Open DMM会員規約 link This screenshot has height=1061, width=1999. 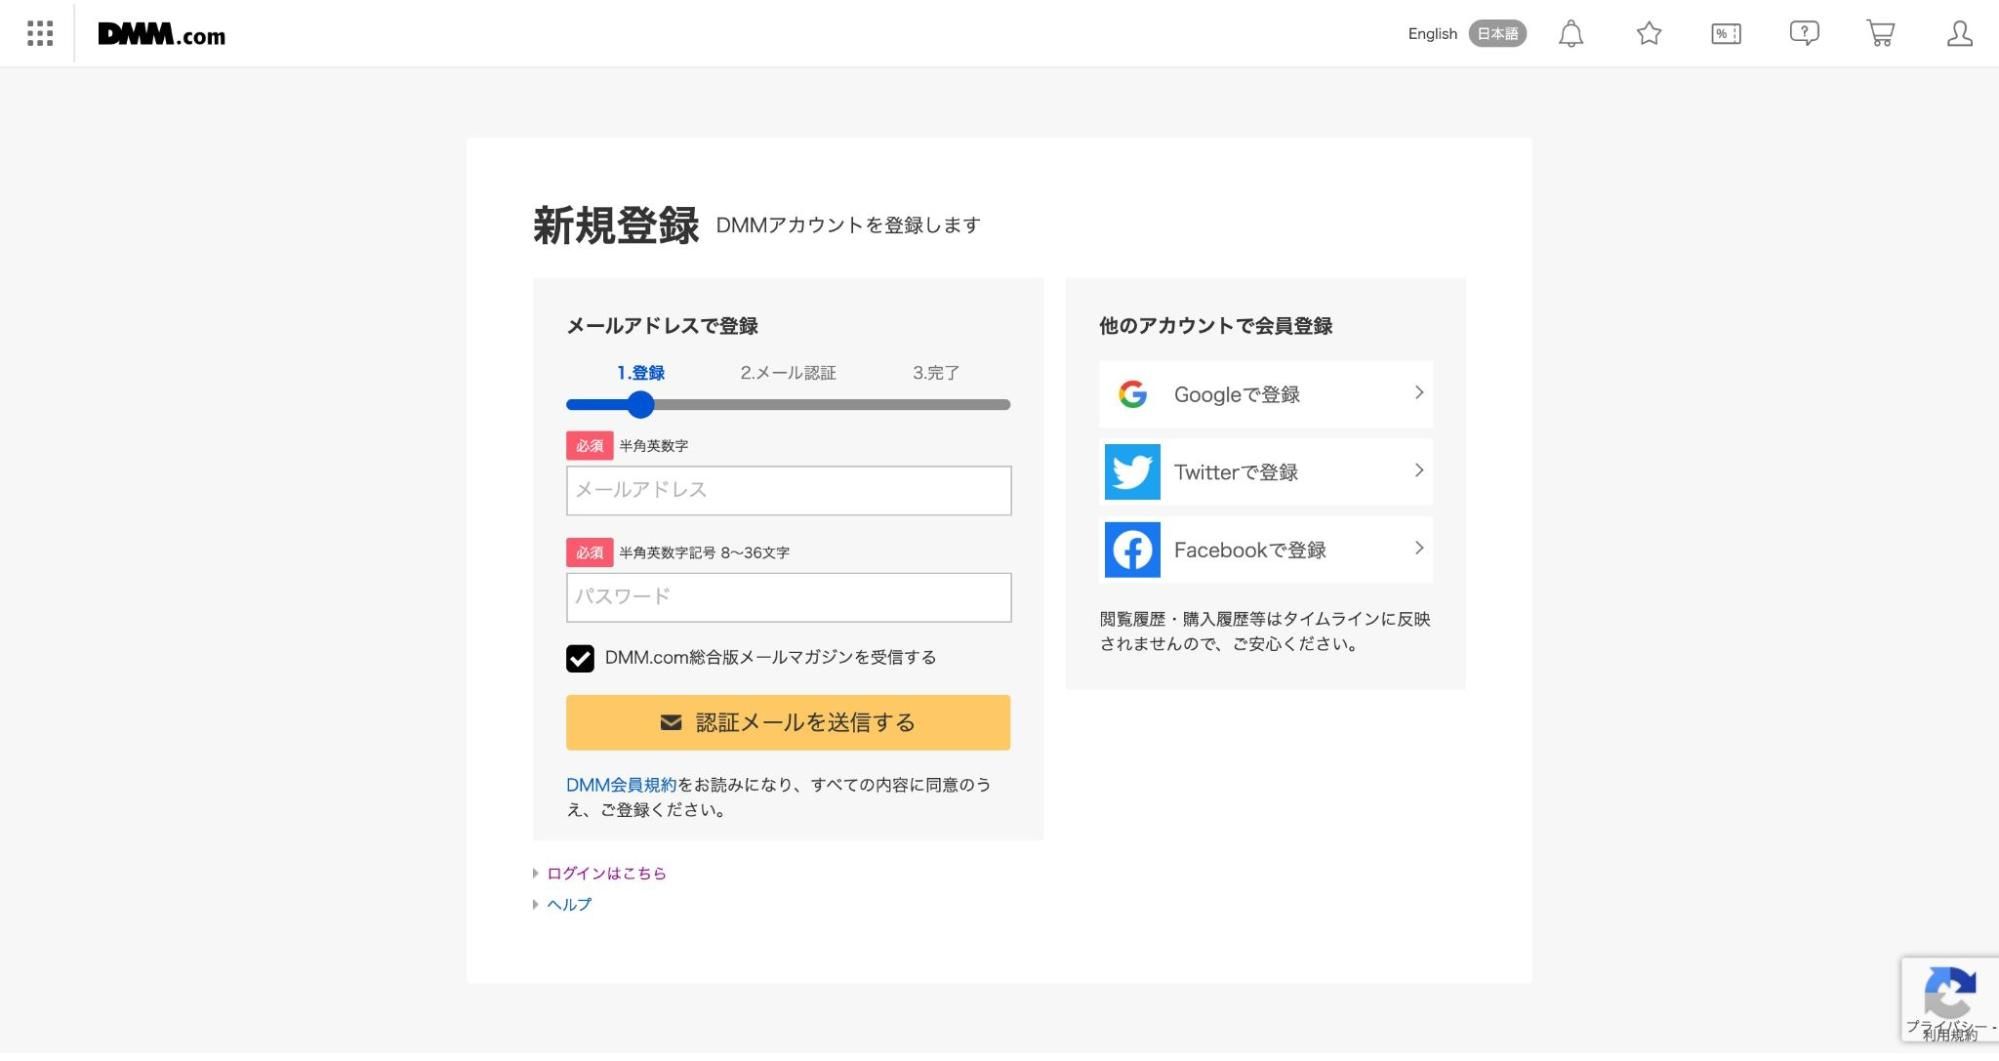coord(621,785)
